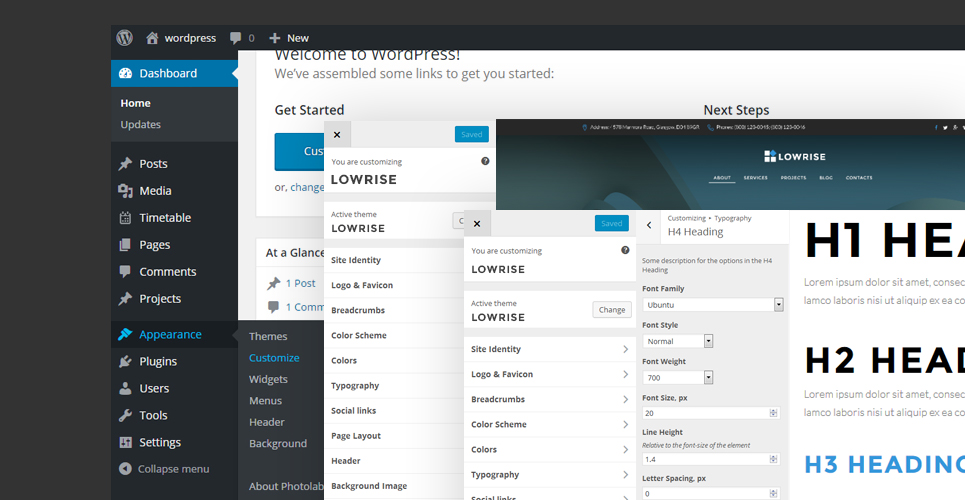Click the Font Size px field
This screenshot has width=965, height=500.
pyautogui.click(x=711, y=413)
